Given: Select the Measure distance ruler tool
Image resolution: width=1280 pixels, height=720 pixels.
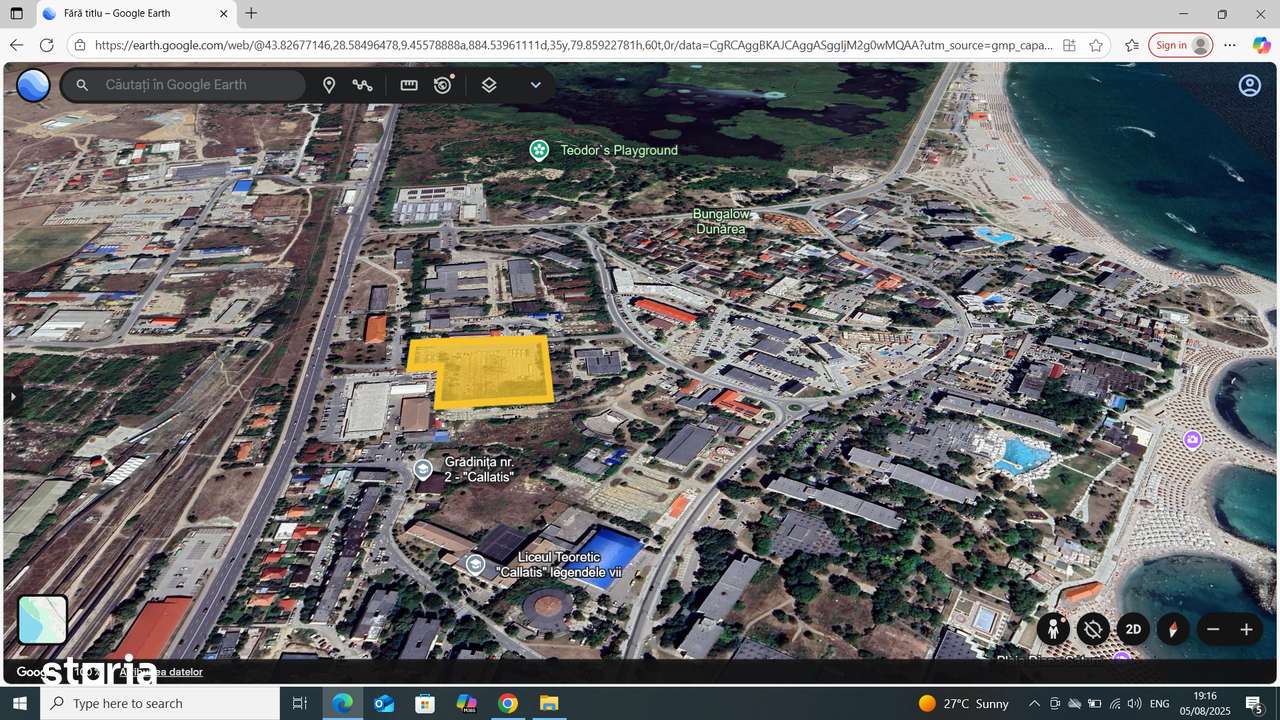Looking at the screenshot, I should (408, 84).
